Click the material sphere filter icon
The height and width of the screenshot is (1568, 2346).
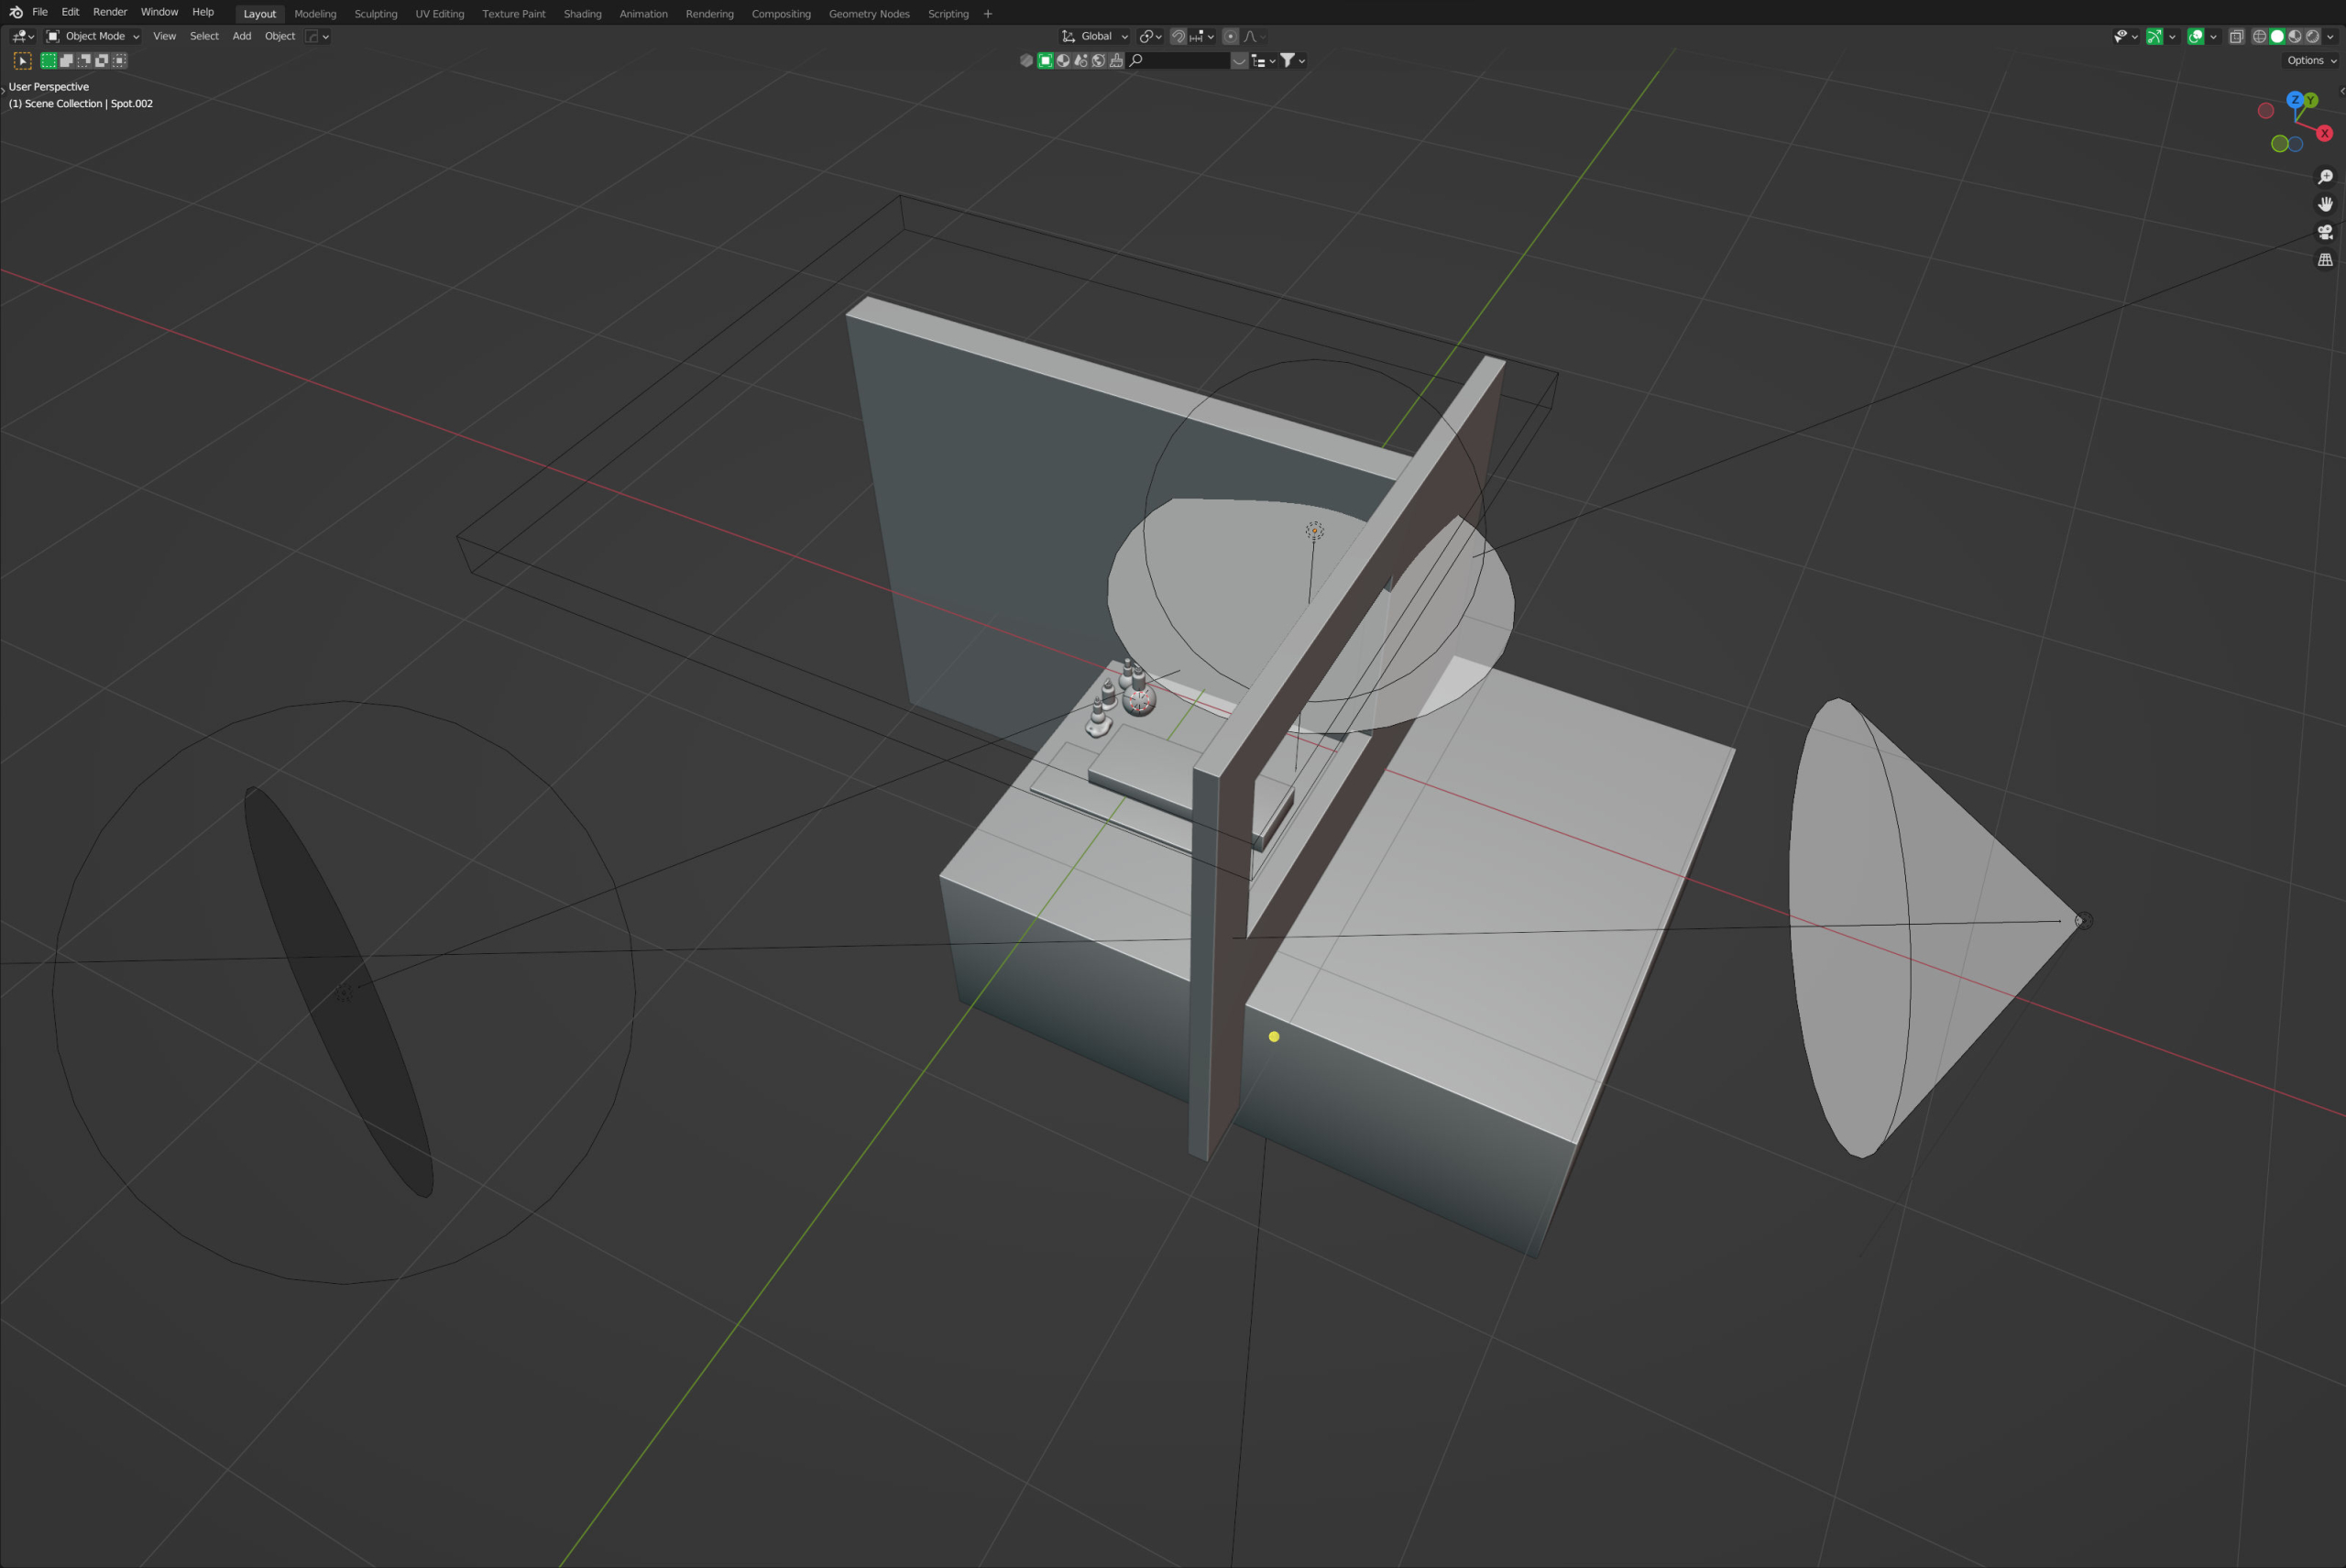point(1063,61)
